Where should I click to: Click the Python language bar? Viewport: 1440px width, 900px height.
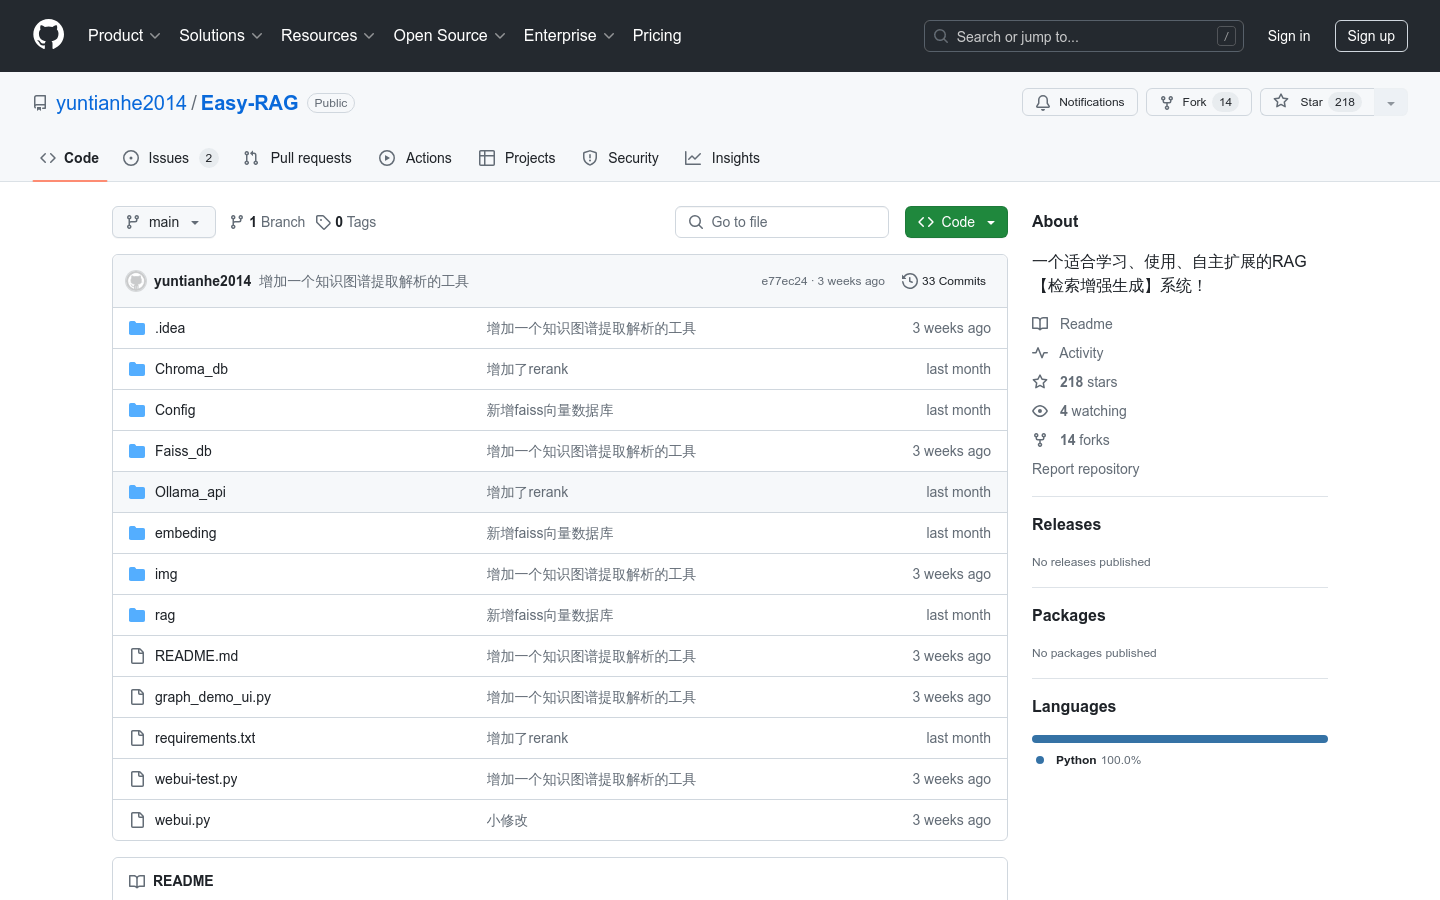click(1180, 739)
